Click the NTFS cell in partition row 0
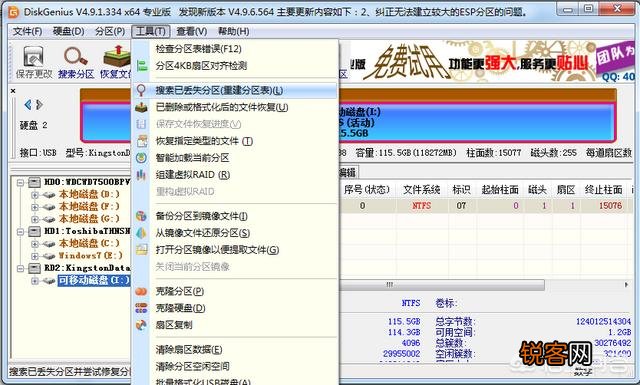The image size is (640, 385). (421, 206)
